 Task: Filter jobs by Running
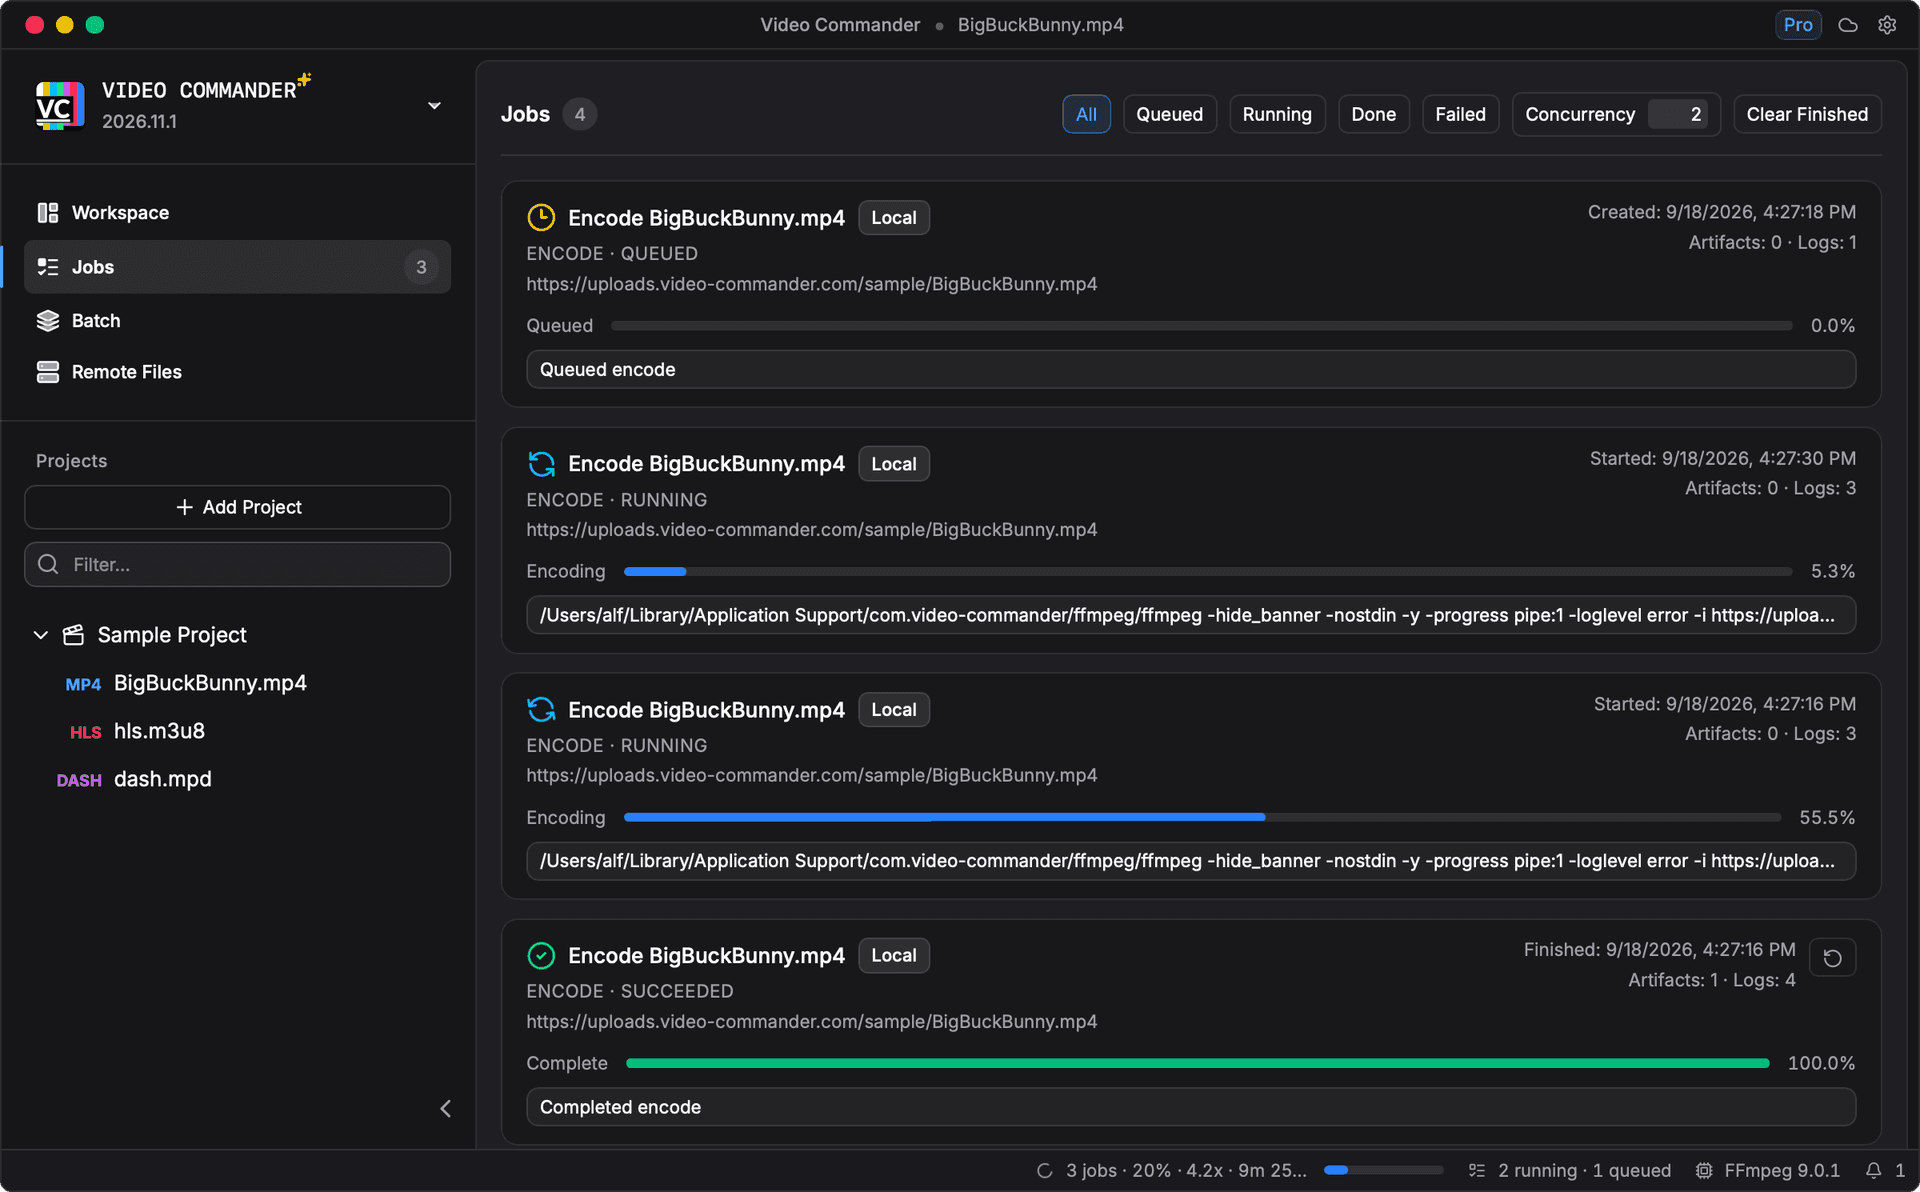click(1277, 114)
